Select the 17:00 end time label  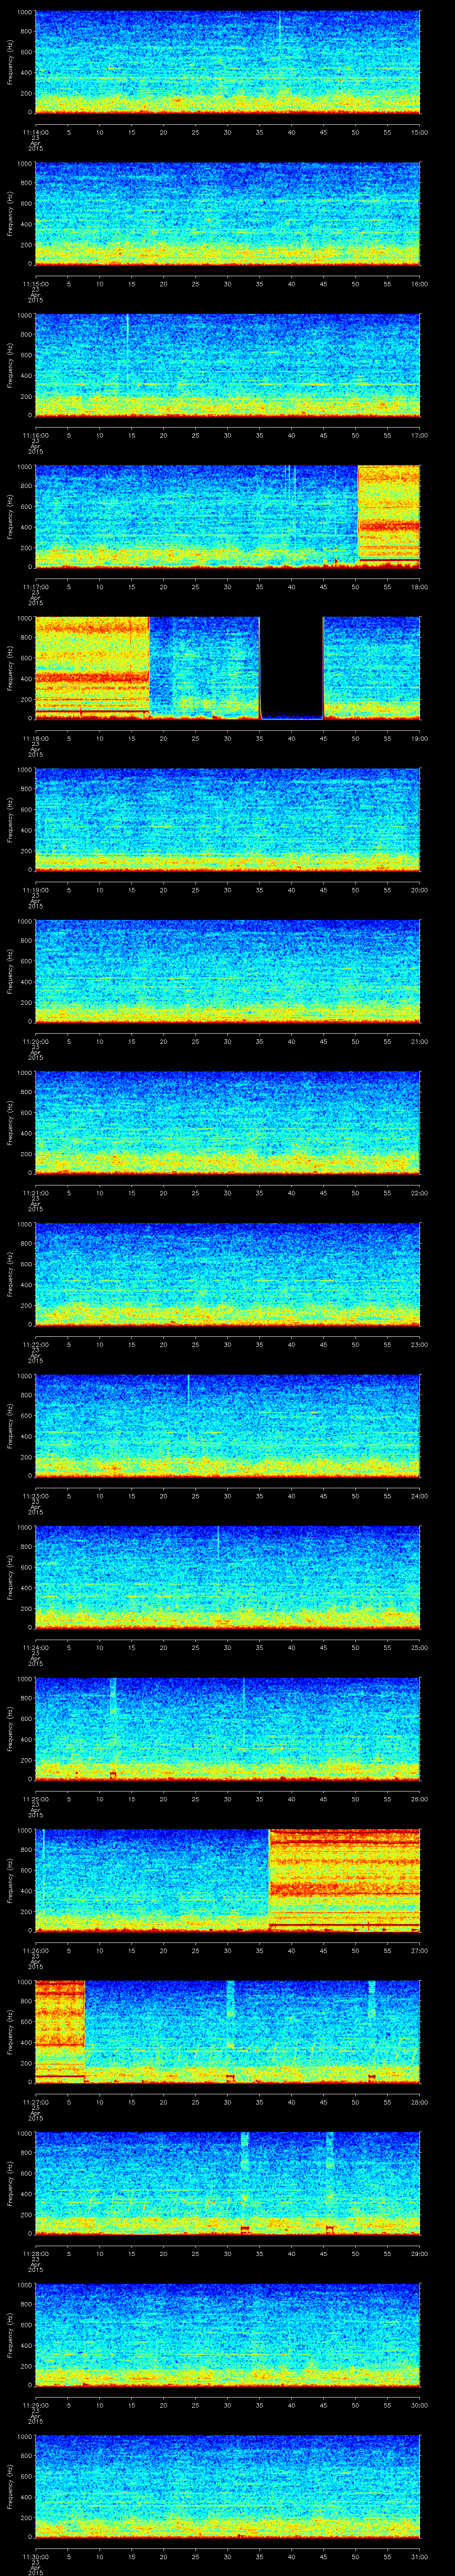click(419, 435)
